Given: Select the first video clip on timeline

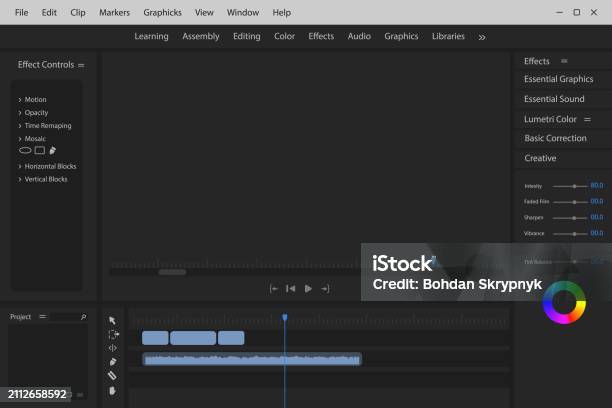Looking at the screenshot, I should pos(155,338).
